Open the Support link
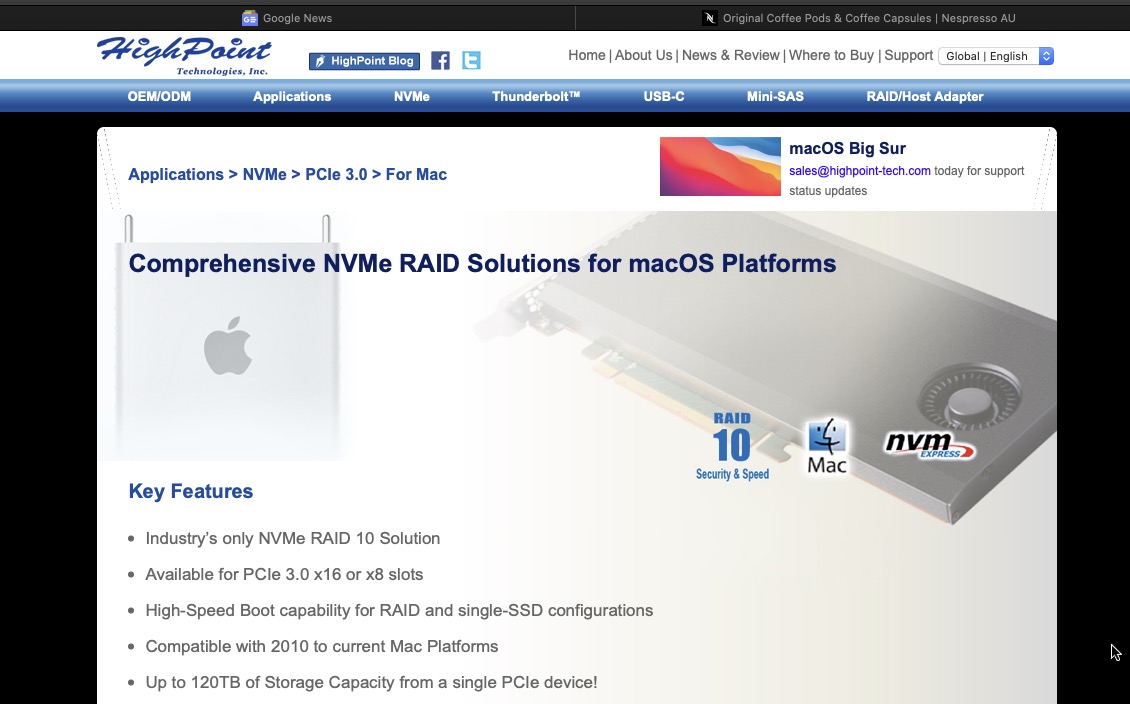Viewport: 1130px width, 704px height. [909, 55]
